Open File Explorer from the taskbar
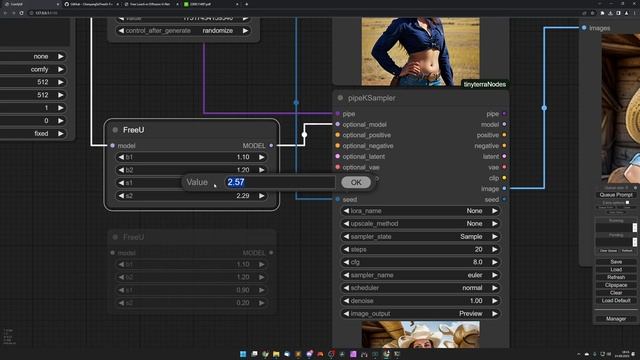Image resolution: width=640 pixels, height=360 pixels. [x=276, y=354]
